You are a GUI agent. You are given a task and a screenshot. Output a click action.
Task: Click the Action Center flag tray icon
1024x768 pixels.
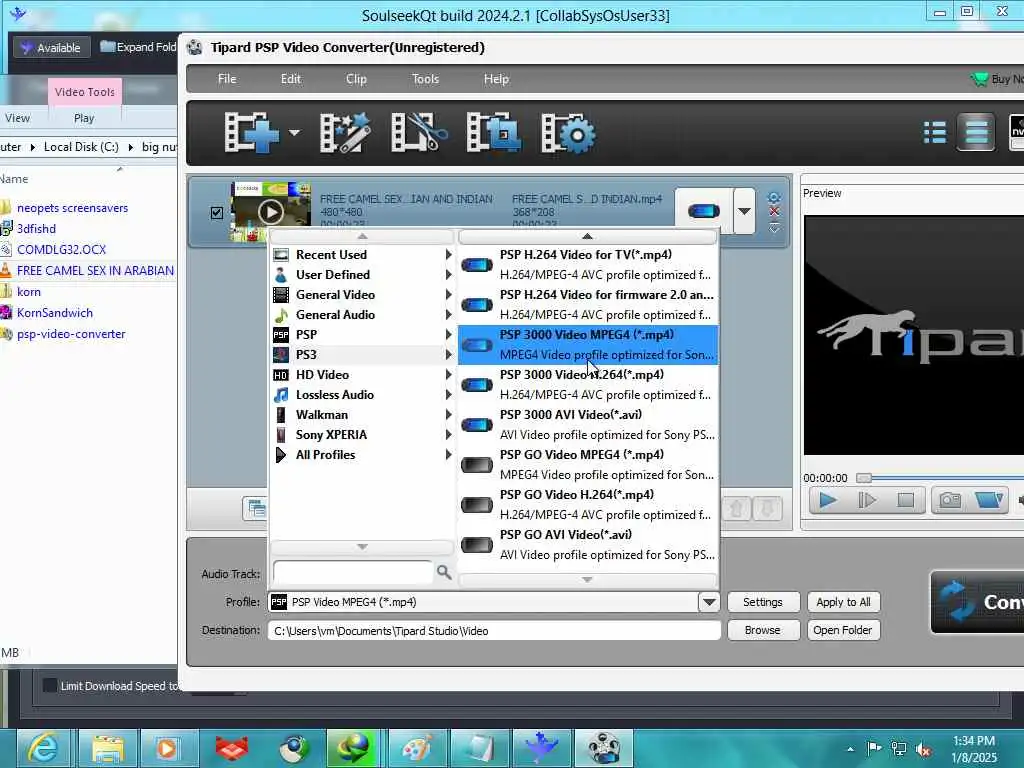pyautogui.click(x=874, y=748)
